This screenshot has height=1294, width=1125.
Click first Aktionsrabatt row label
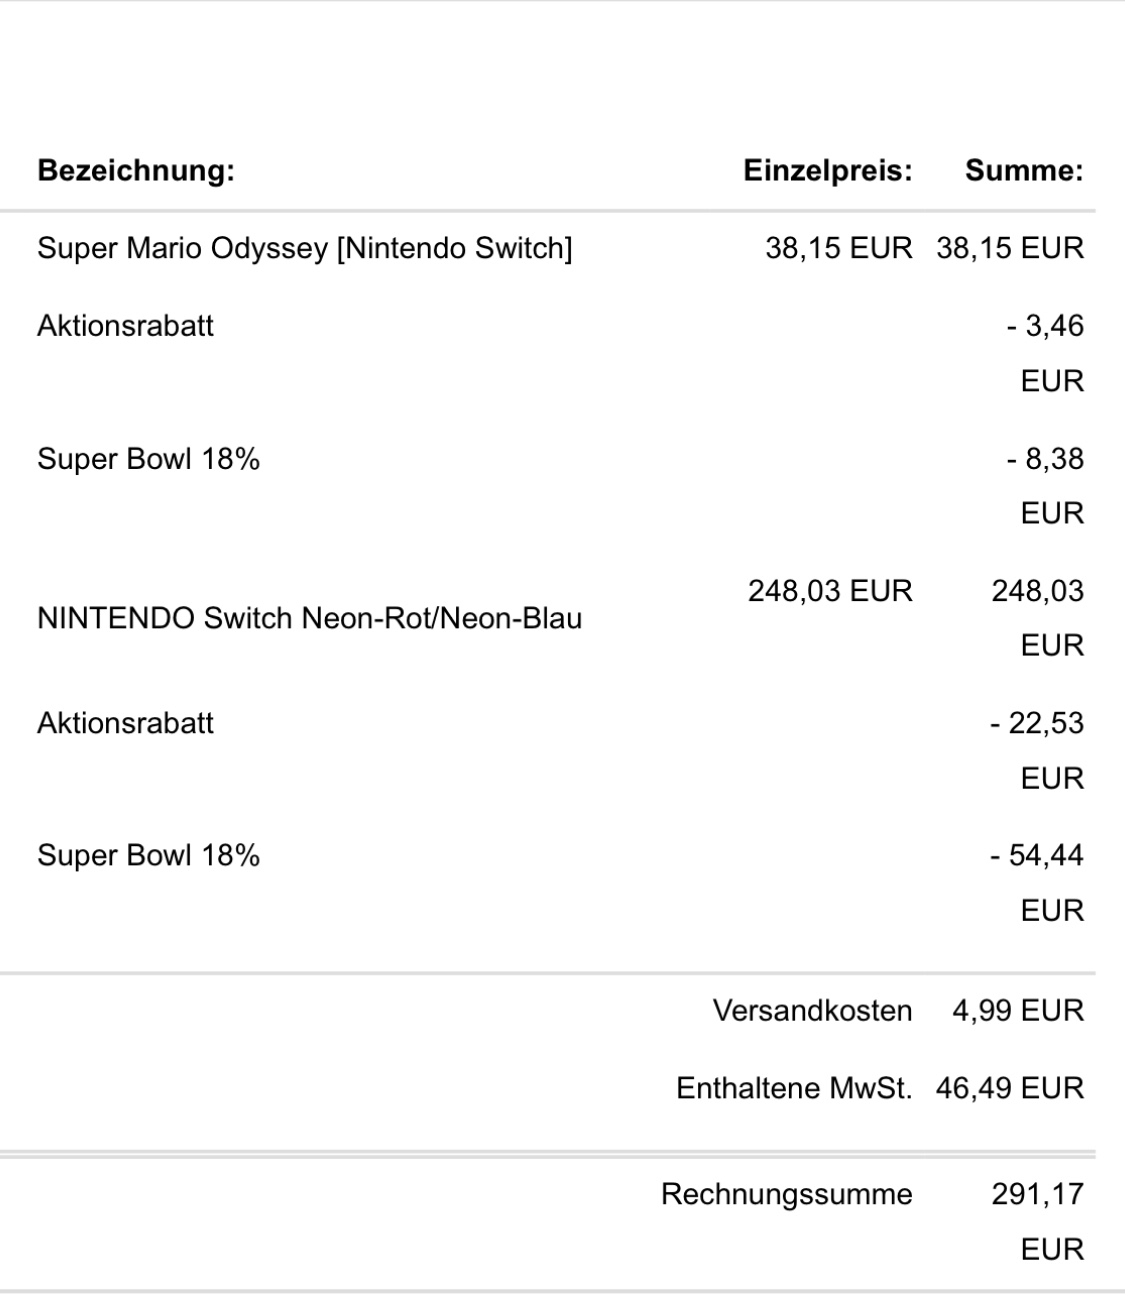[125, 326]
